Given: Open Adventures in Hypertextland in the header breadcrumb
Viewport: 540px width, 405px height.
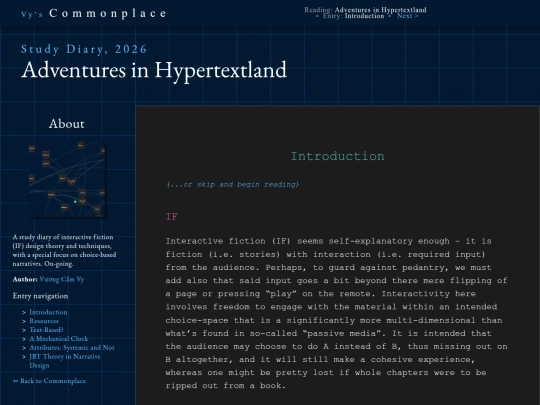Looking at the screenshot, I should pos(381,10).
